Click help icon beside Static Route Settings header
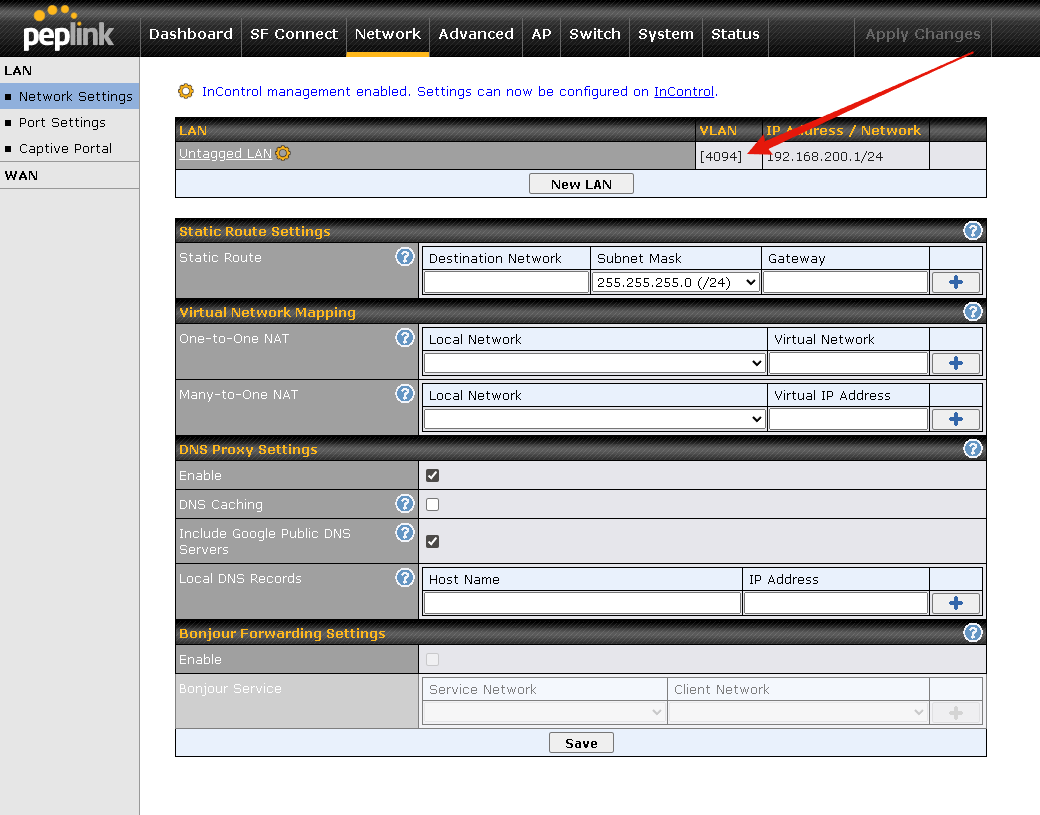 972,231
